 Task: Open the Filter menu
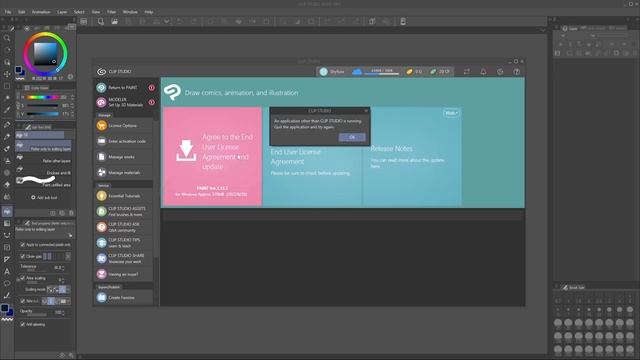click(x=111, y=12)
